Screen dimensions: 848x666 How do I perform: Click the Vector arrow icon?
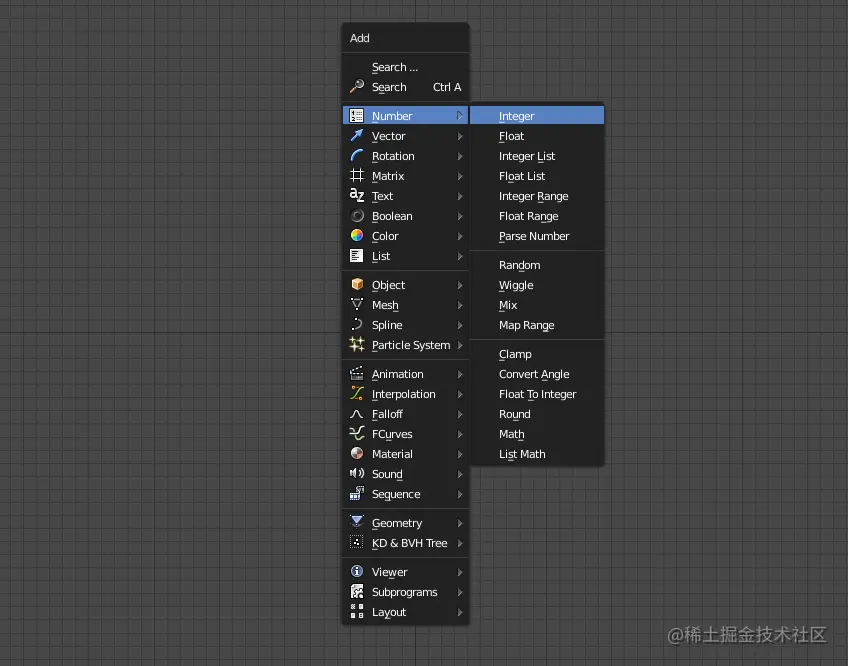point(356,135)
